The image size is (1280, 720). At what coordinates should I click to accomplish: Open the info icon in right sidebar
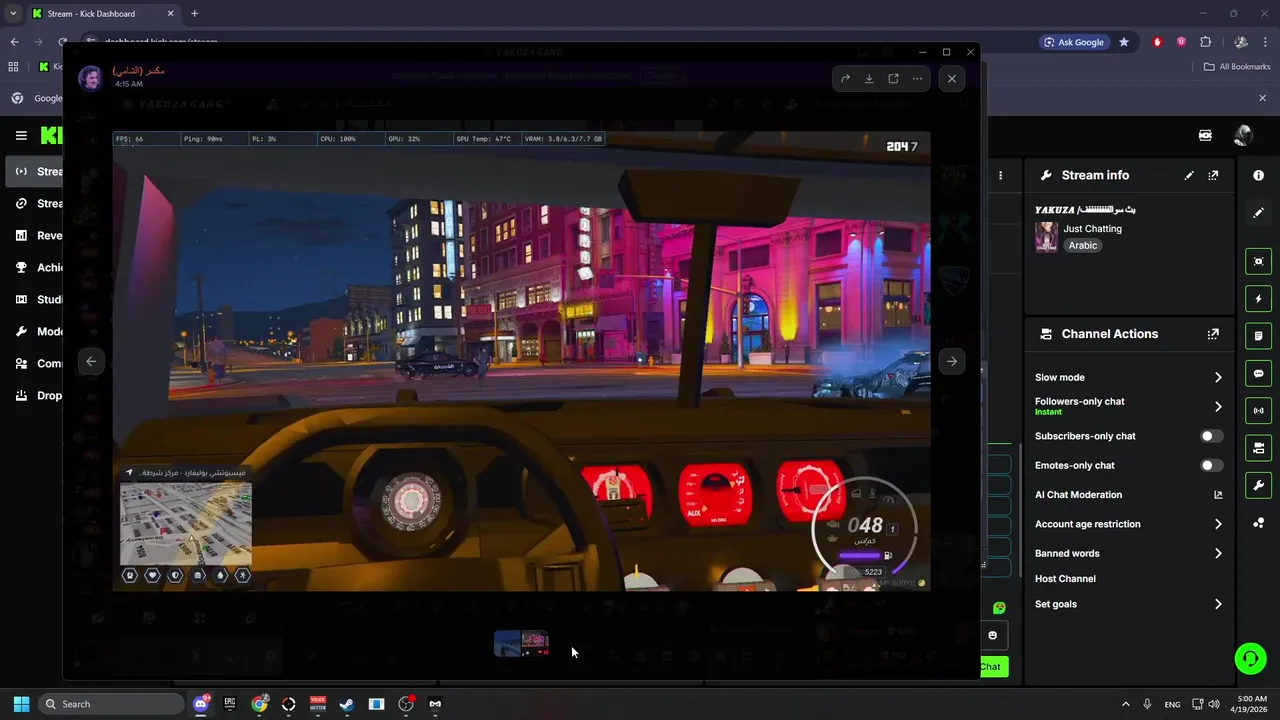[x=1258, y=175]
